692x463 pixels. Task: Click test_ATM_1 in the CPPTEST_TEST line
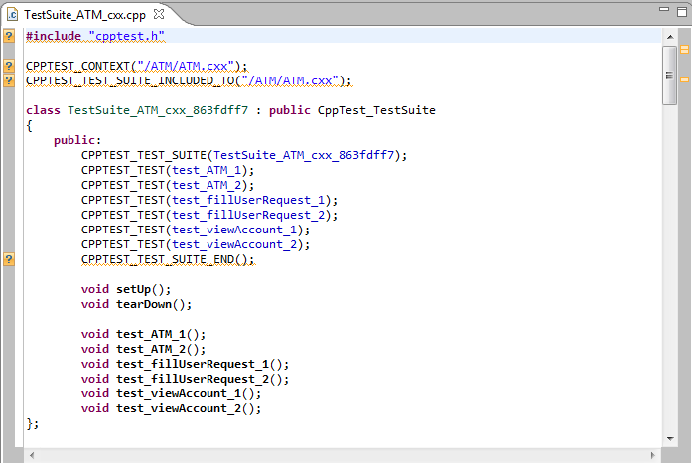(x=207, y=170)
